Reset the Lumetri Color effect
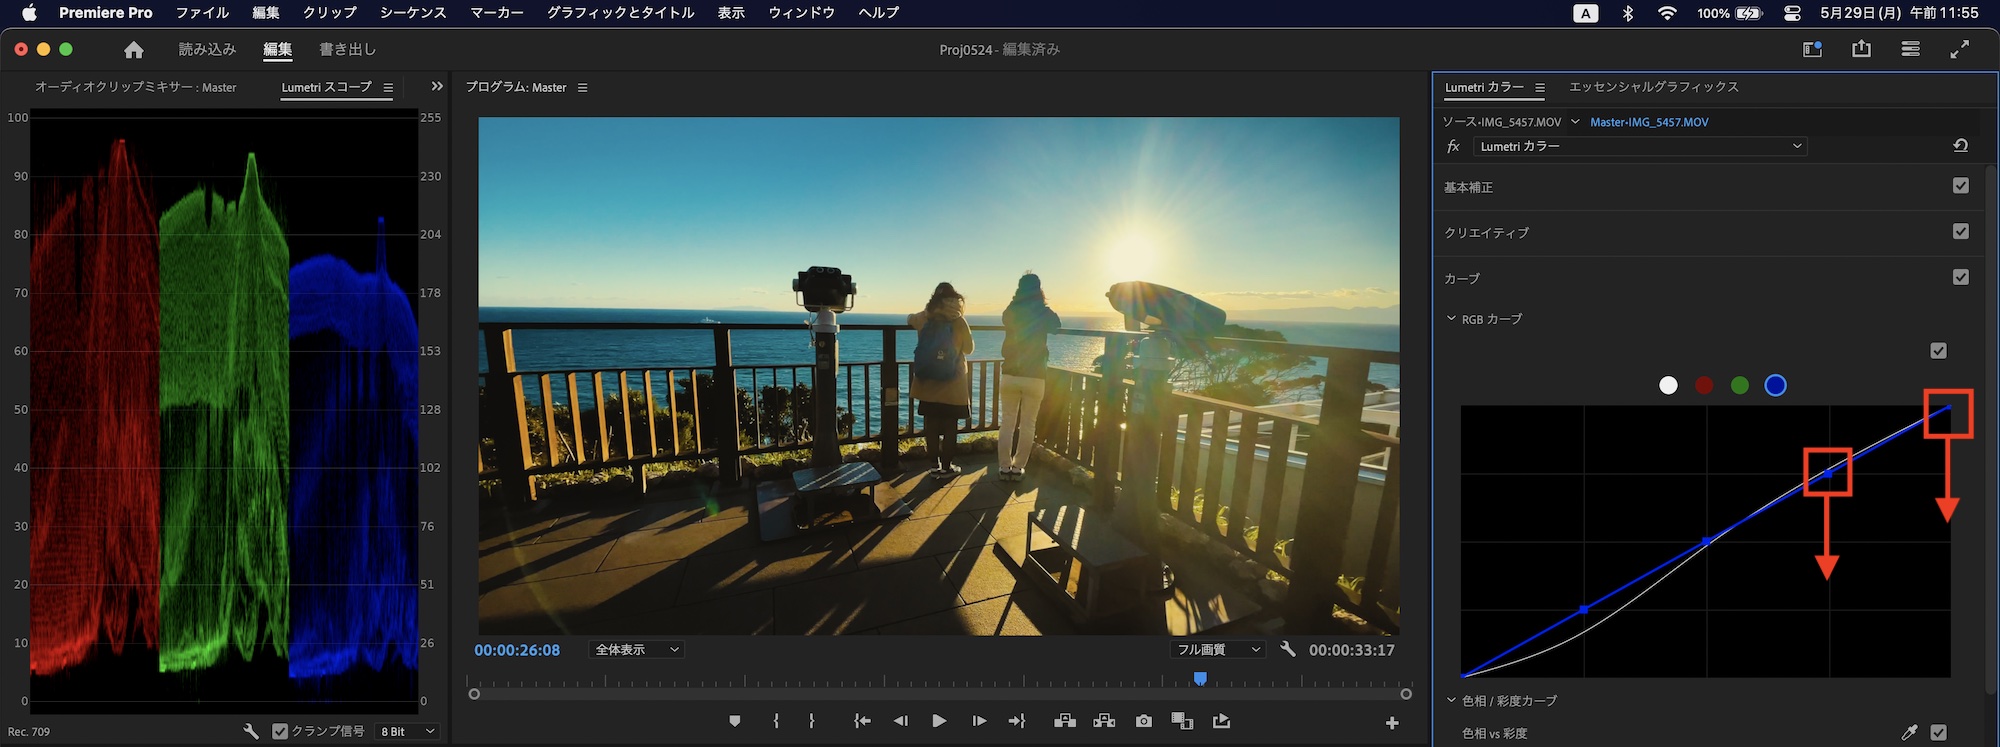The image size is (2000, 747). (x=1960, y=146)
